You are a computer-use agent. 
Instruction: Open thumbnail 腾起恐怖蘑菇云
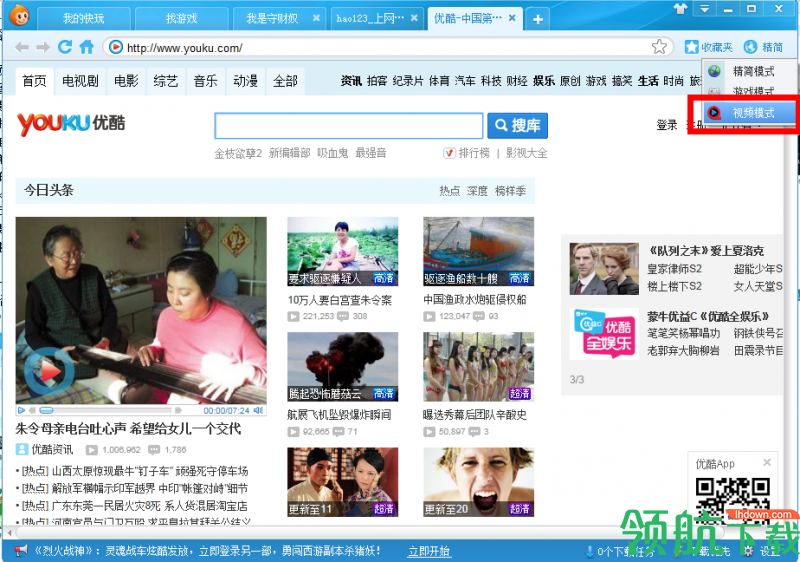343,367
